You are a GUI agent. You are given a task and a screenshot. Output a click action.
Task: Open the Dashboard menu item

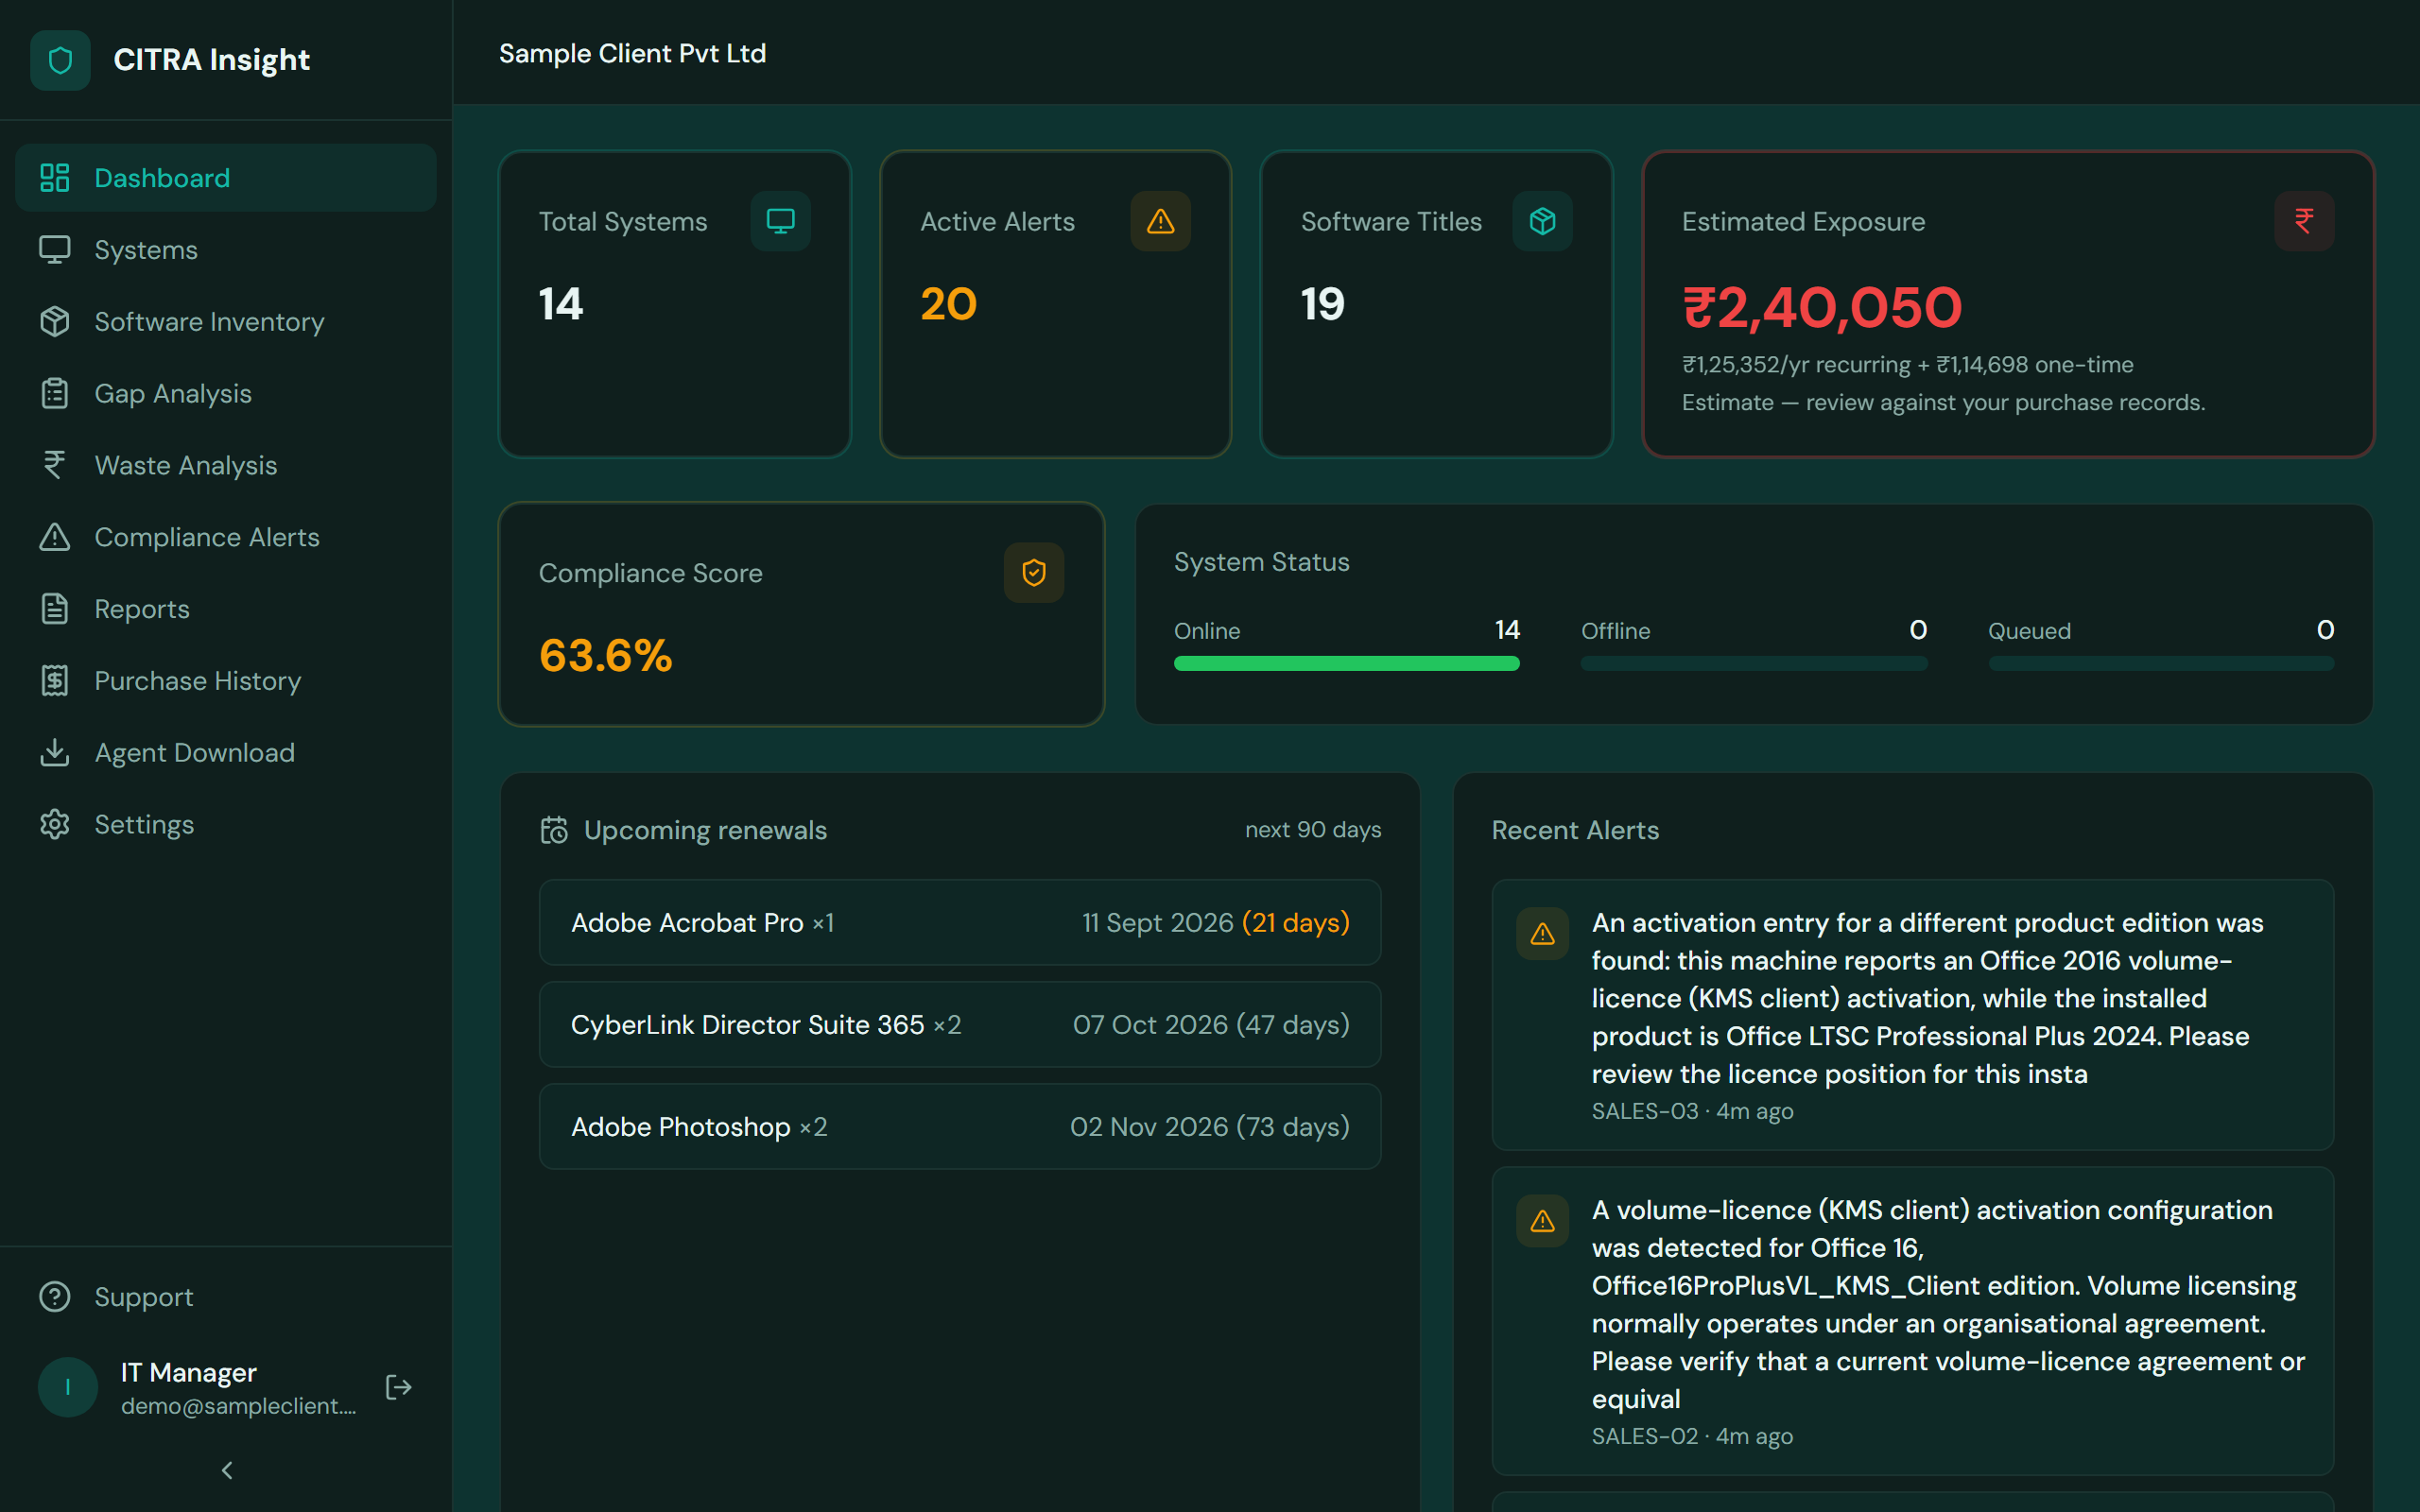point(226,178)
